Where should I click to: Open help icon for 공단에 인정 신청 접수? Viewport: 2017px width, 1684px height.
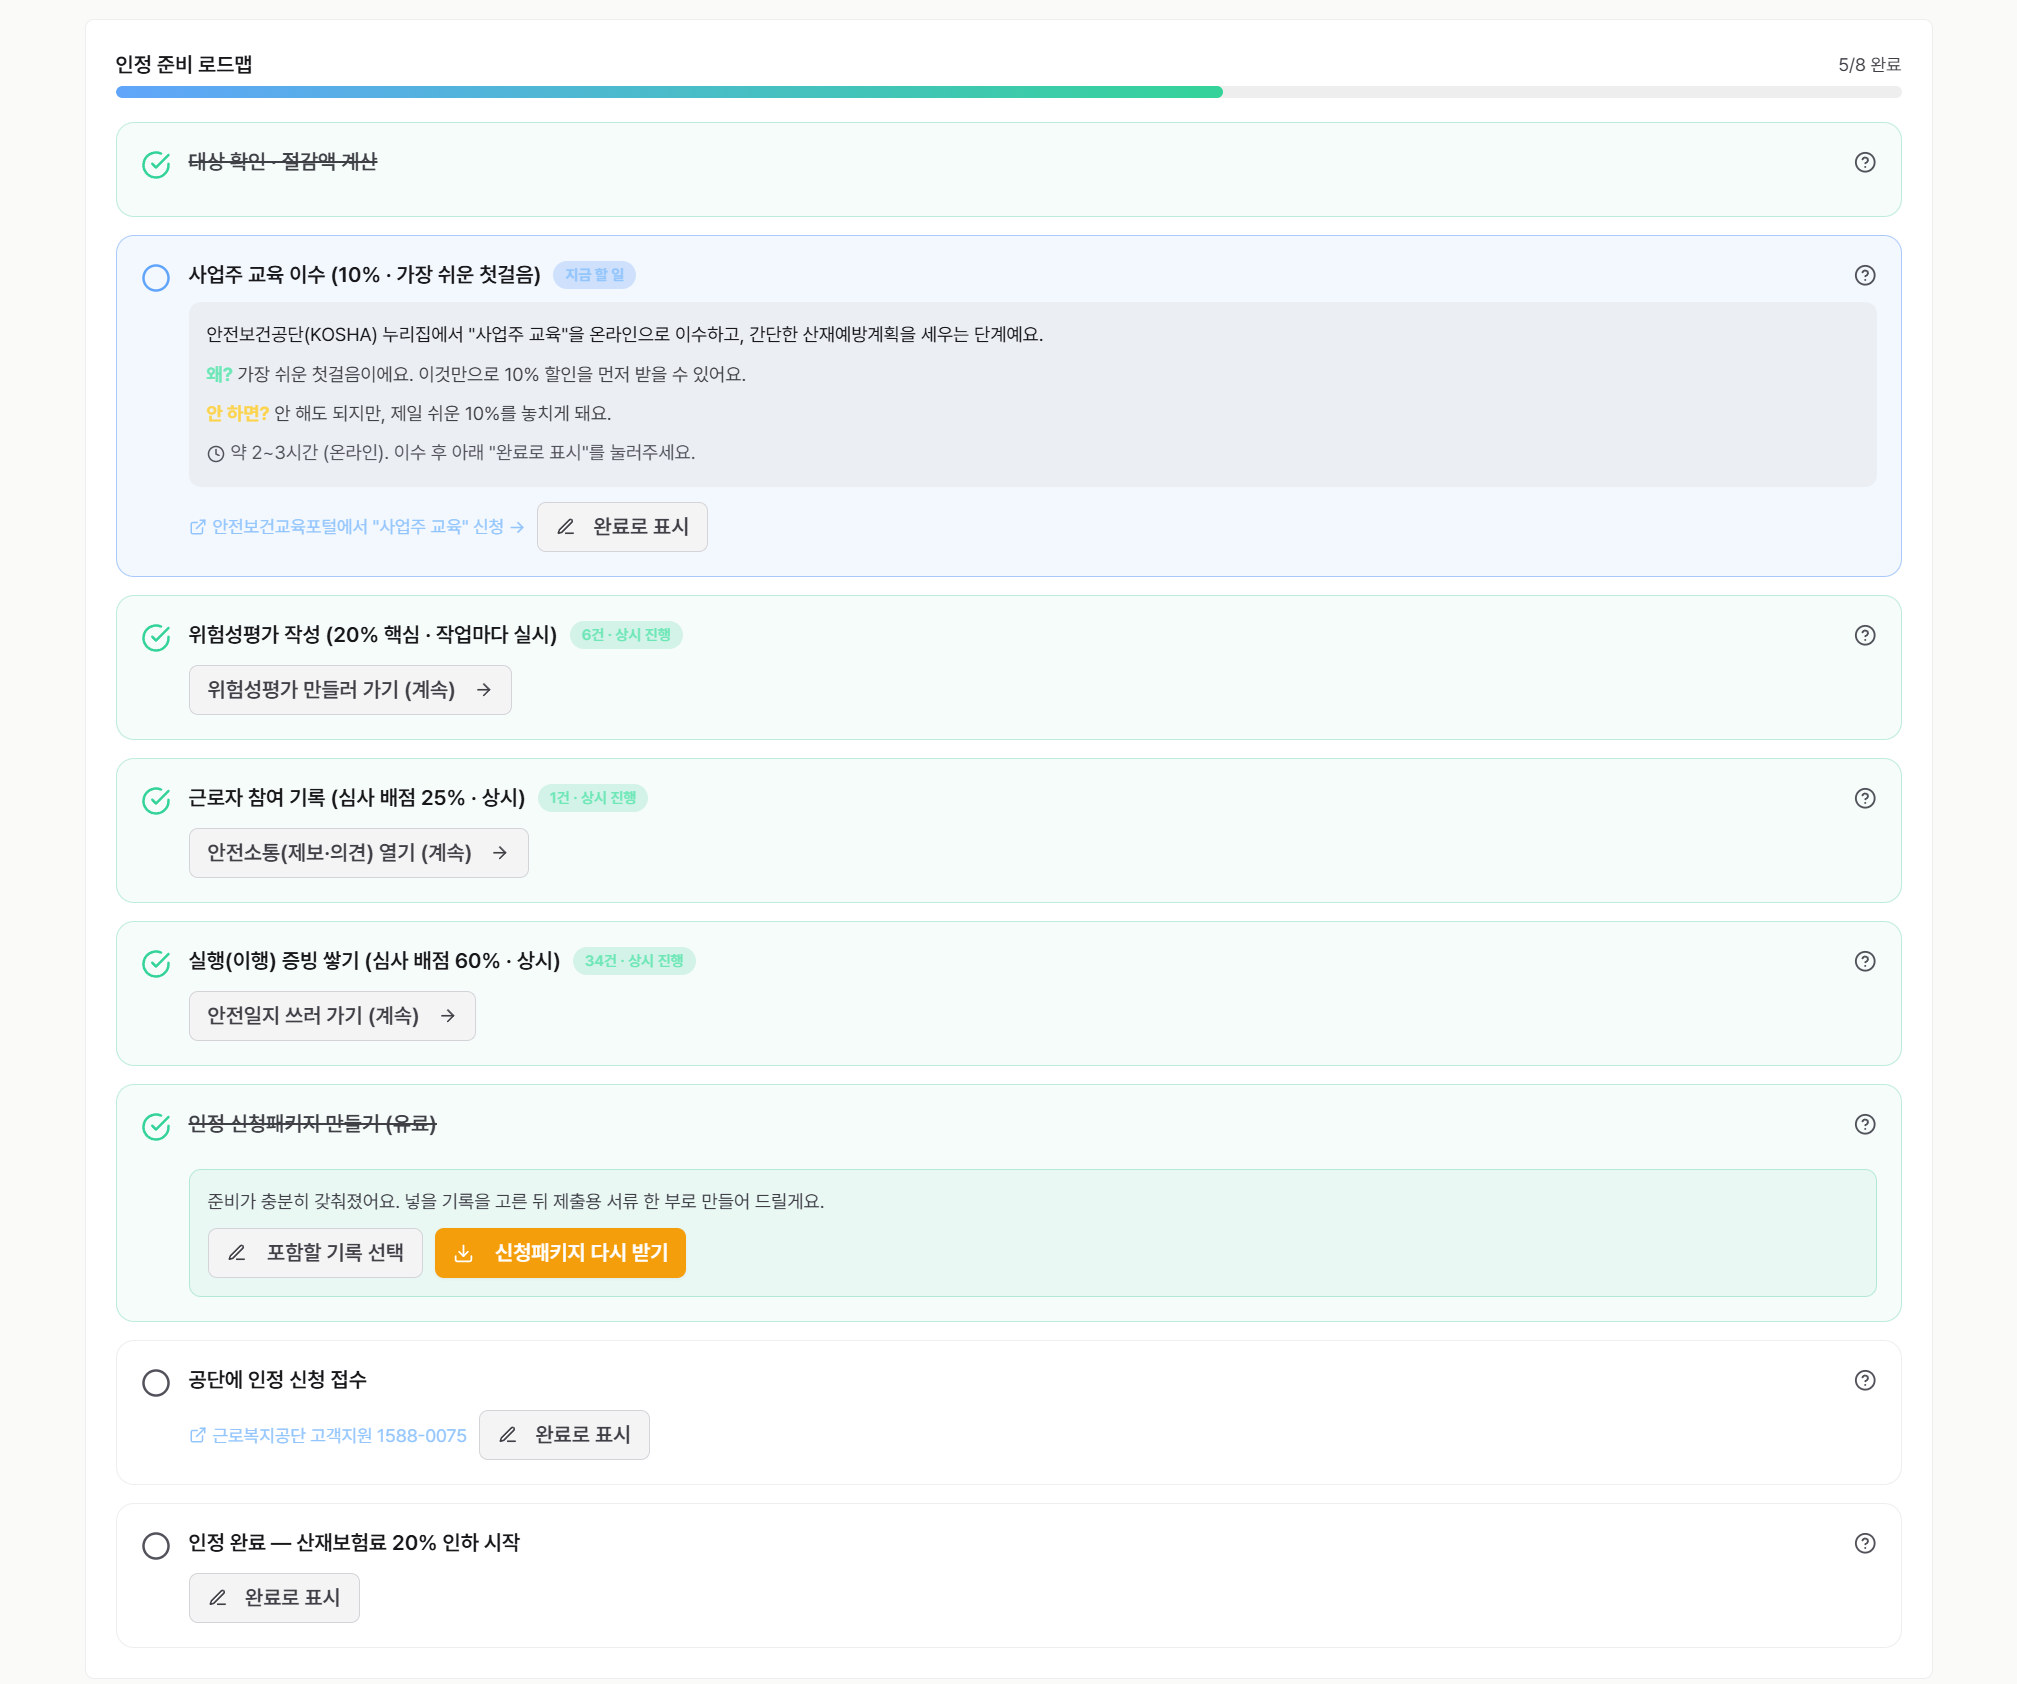pyautogui.click(x=1864, y=1380)
